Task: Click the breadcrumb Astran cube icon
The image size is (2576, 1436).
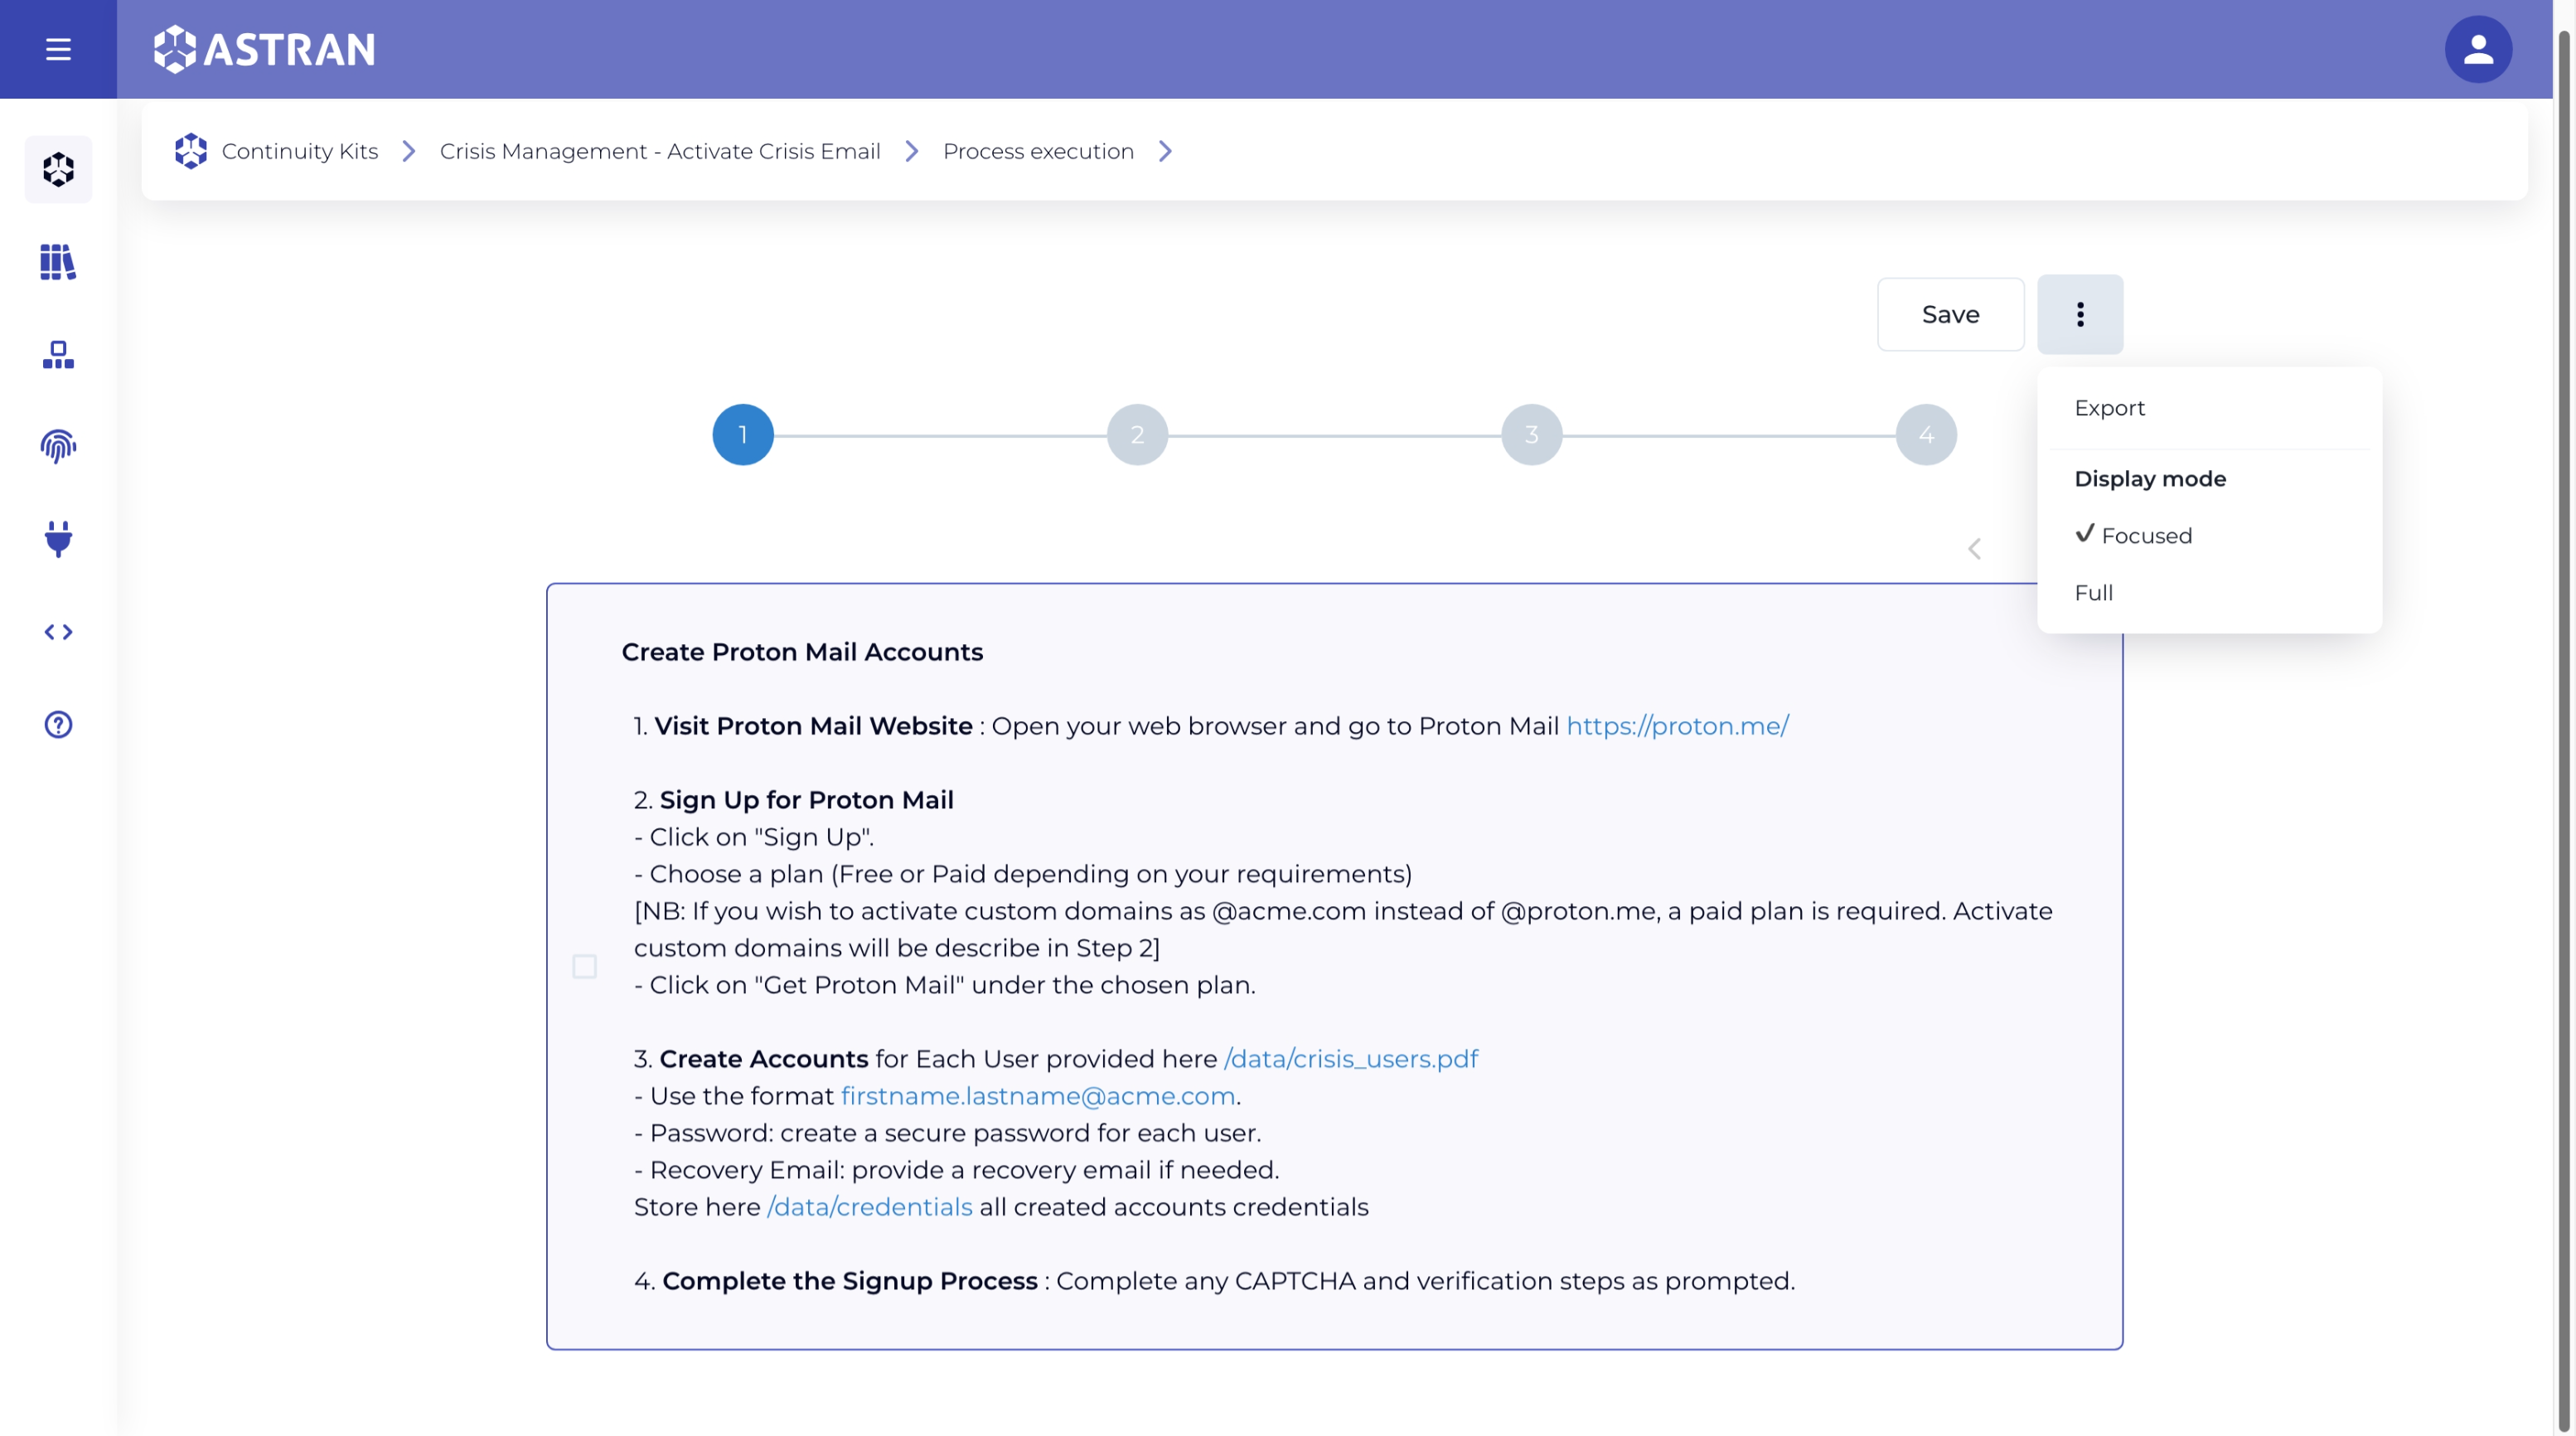Action: [x=190, y=151]
